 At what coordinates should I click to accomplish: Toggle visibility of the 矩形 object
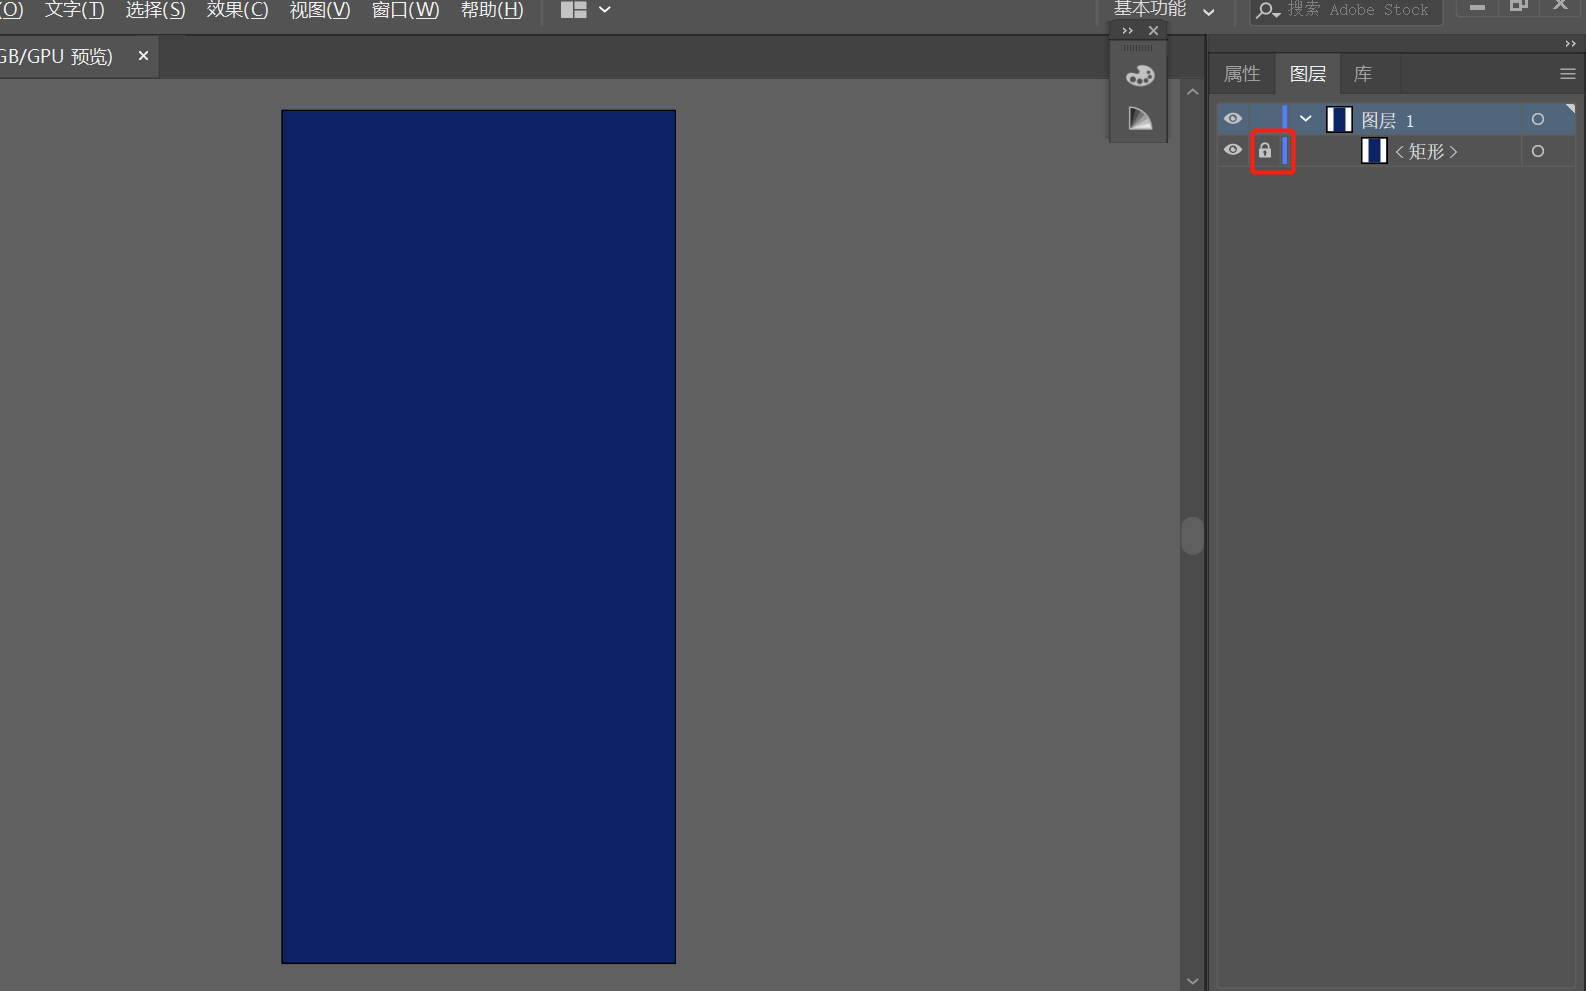click(1233, 151)
